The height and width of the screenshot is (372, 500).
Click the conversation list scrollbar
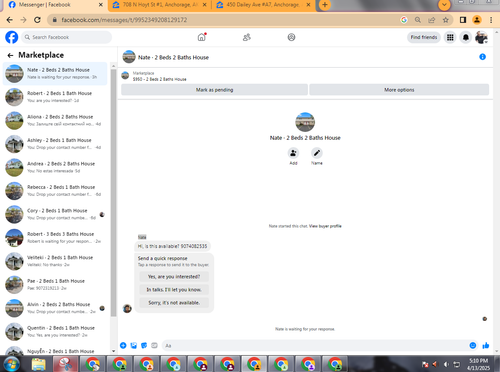tap(113, 192)
